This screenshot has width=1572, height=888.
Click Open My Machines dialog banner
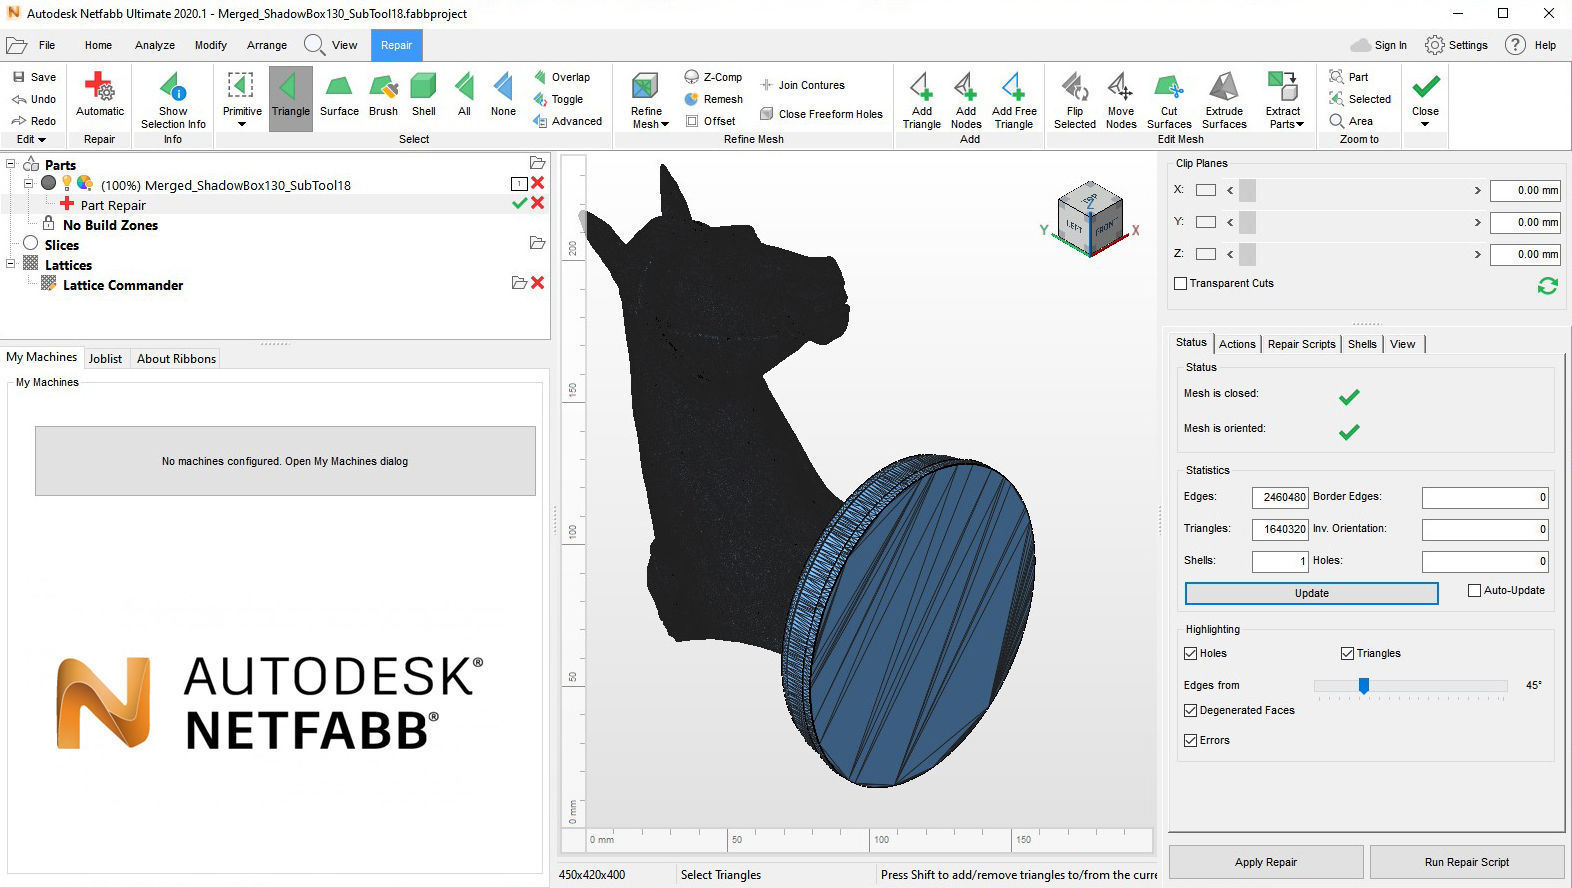coord(285,461)
